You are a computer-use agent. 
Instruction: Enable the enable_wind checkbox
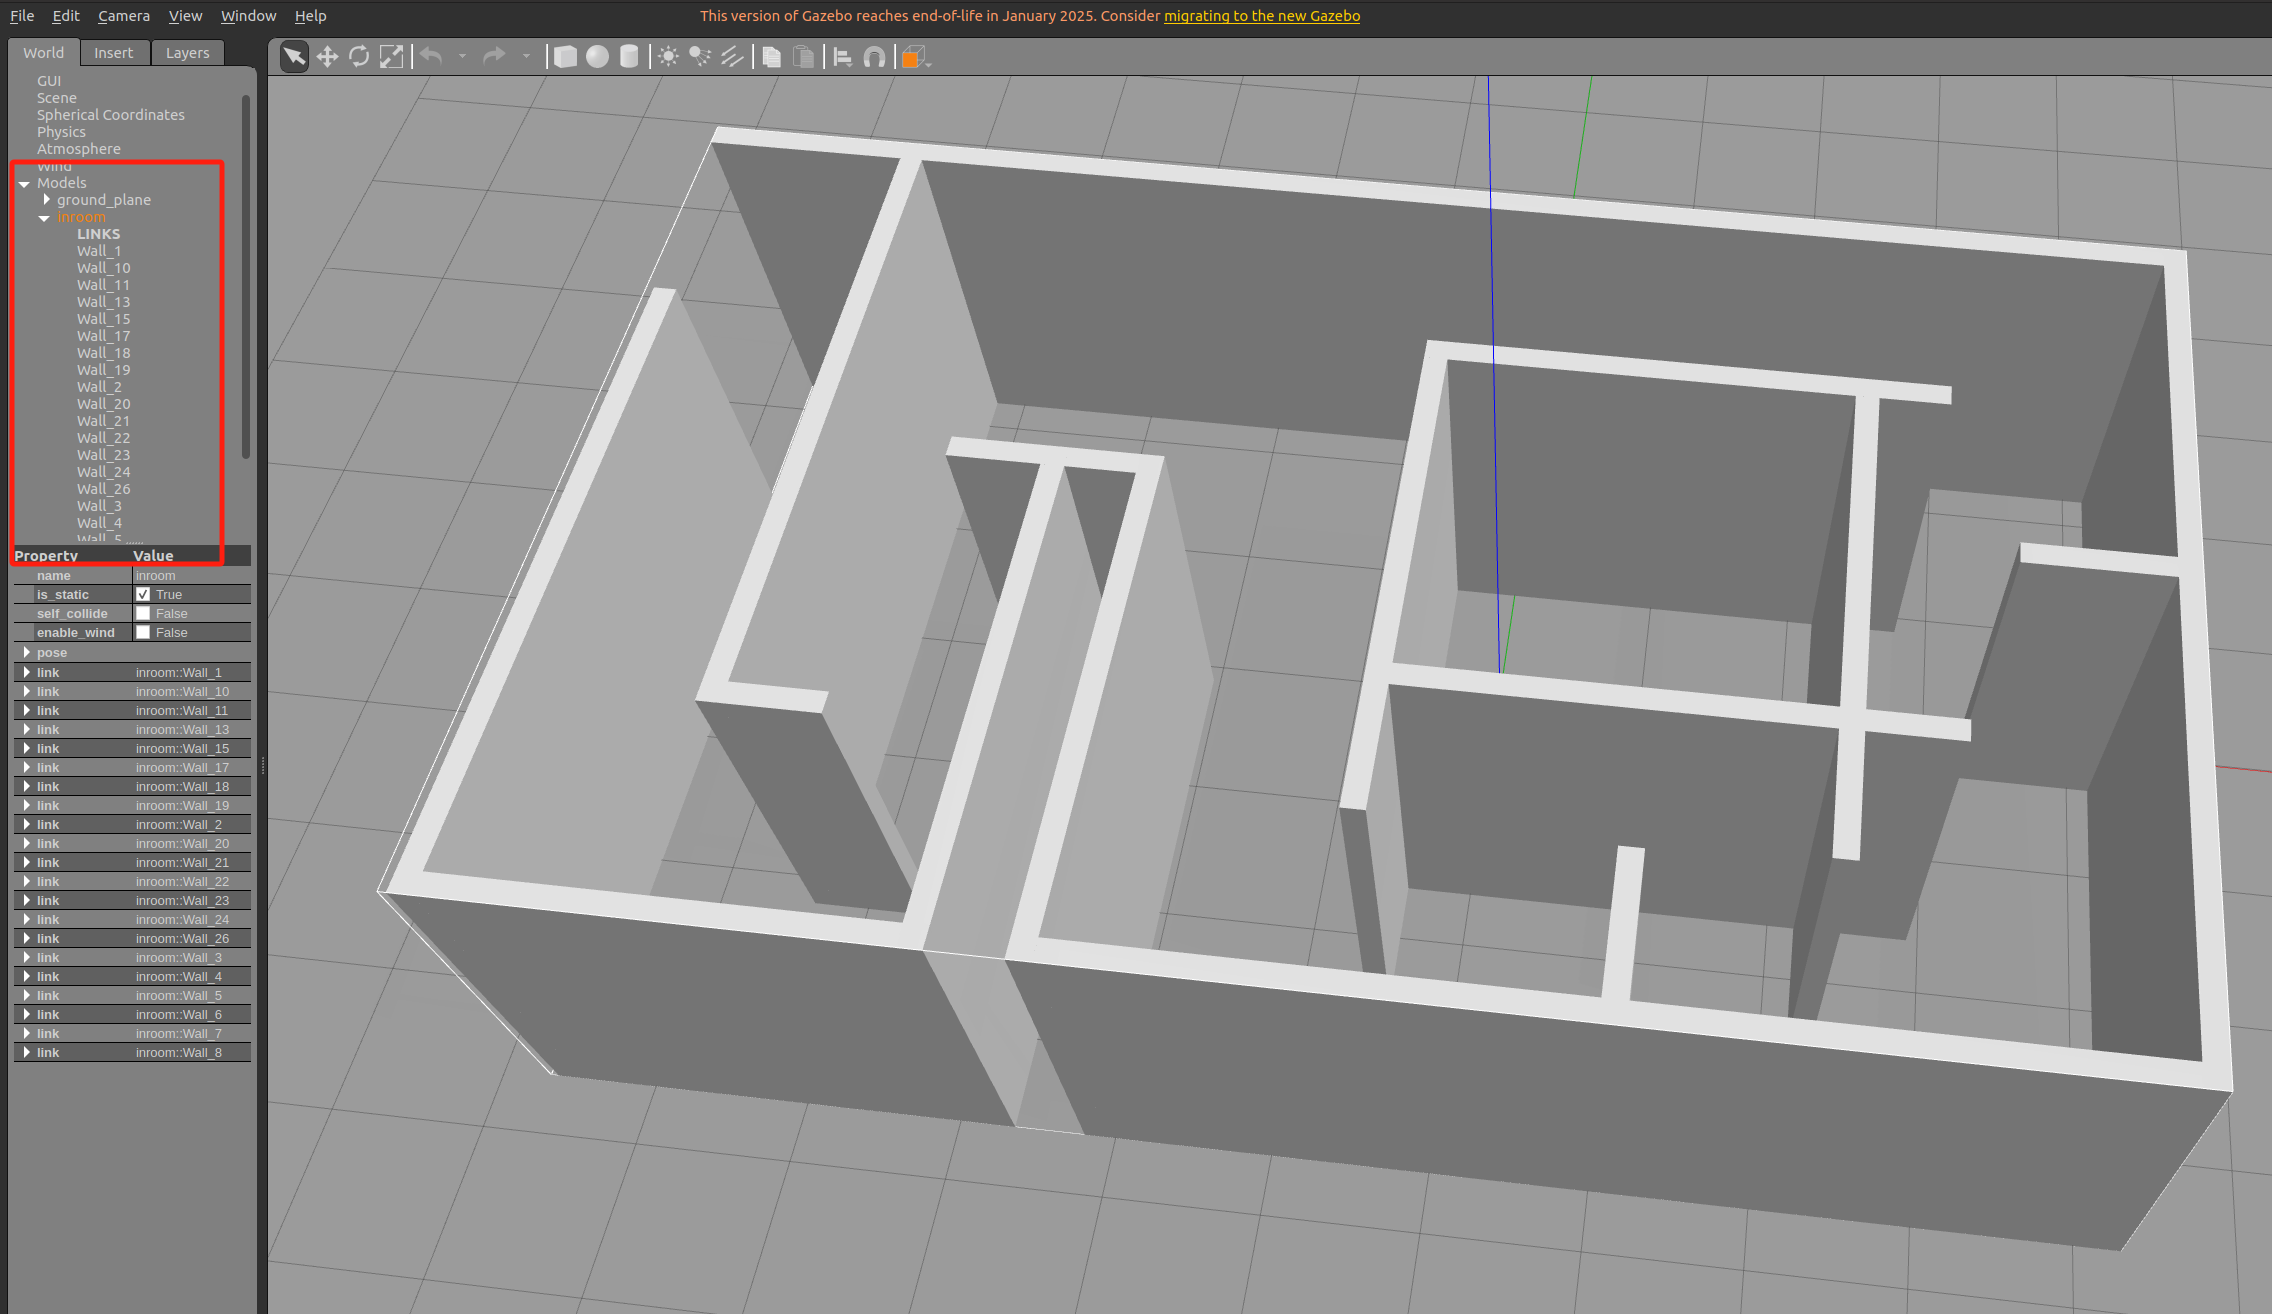(143, 632)
